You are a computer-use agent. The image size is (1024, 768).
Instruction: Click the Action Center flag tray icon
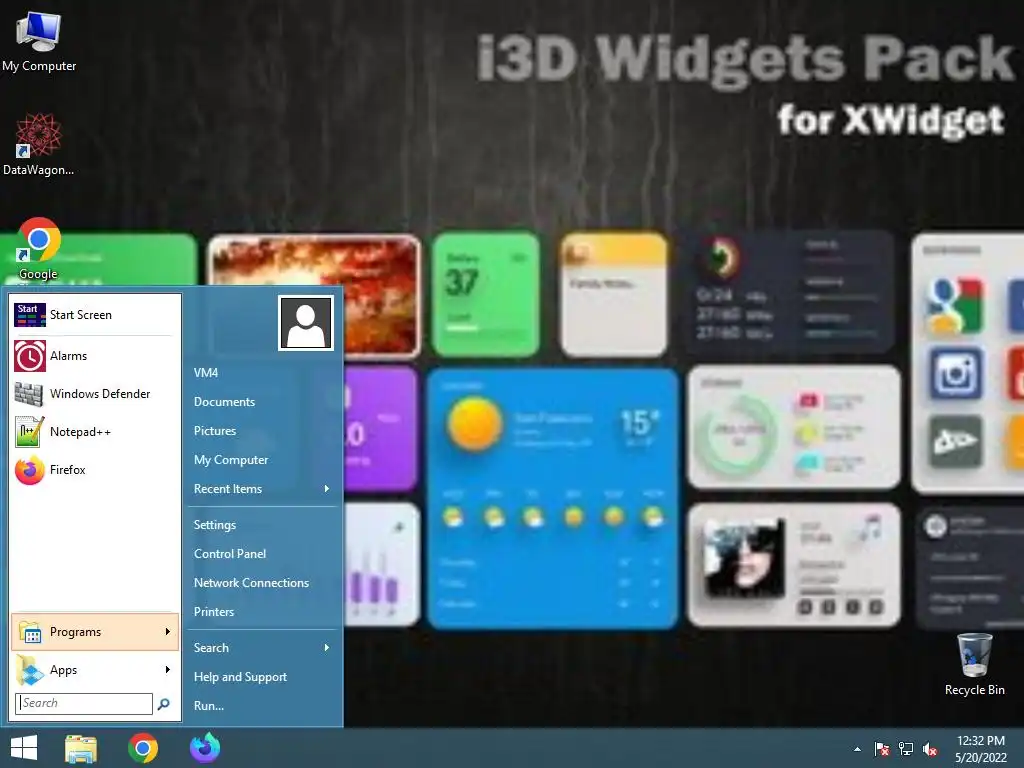(x=882, y=749)
